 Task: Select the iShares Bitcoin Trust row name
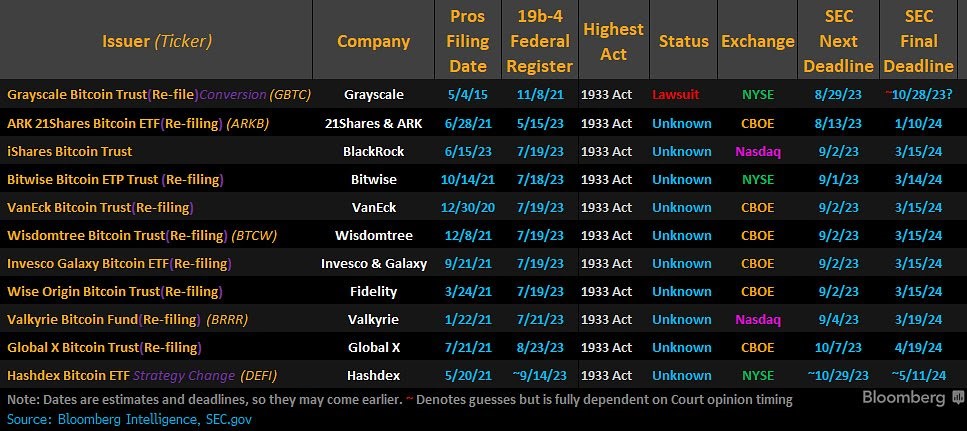pos(70,151)
